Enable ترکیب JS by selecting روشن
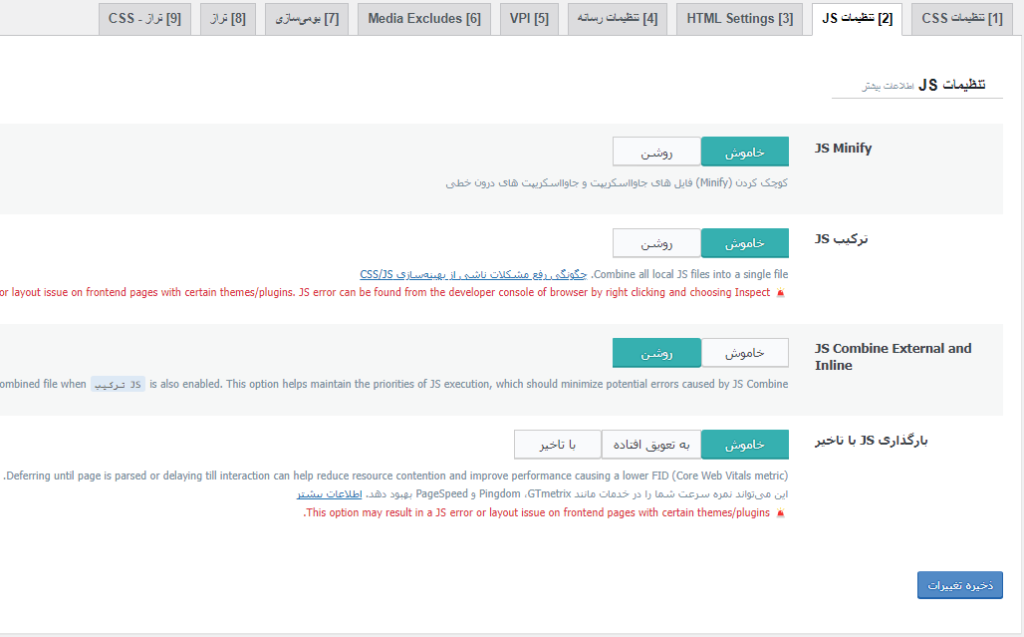 pos(656,243)
